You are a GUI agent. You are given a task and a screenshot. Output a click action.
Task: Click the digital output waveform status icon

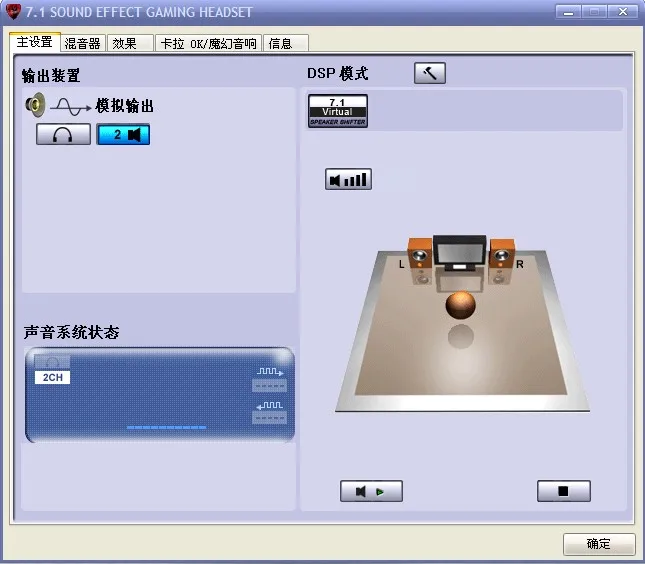click(x=270, y=372)
